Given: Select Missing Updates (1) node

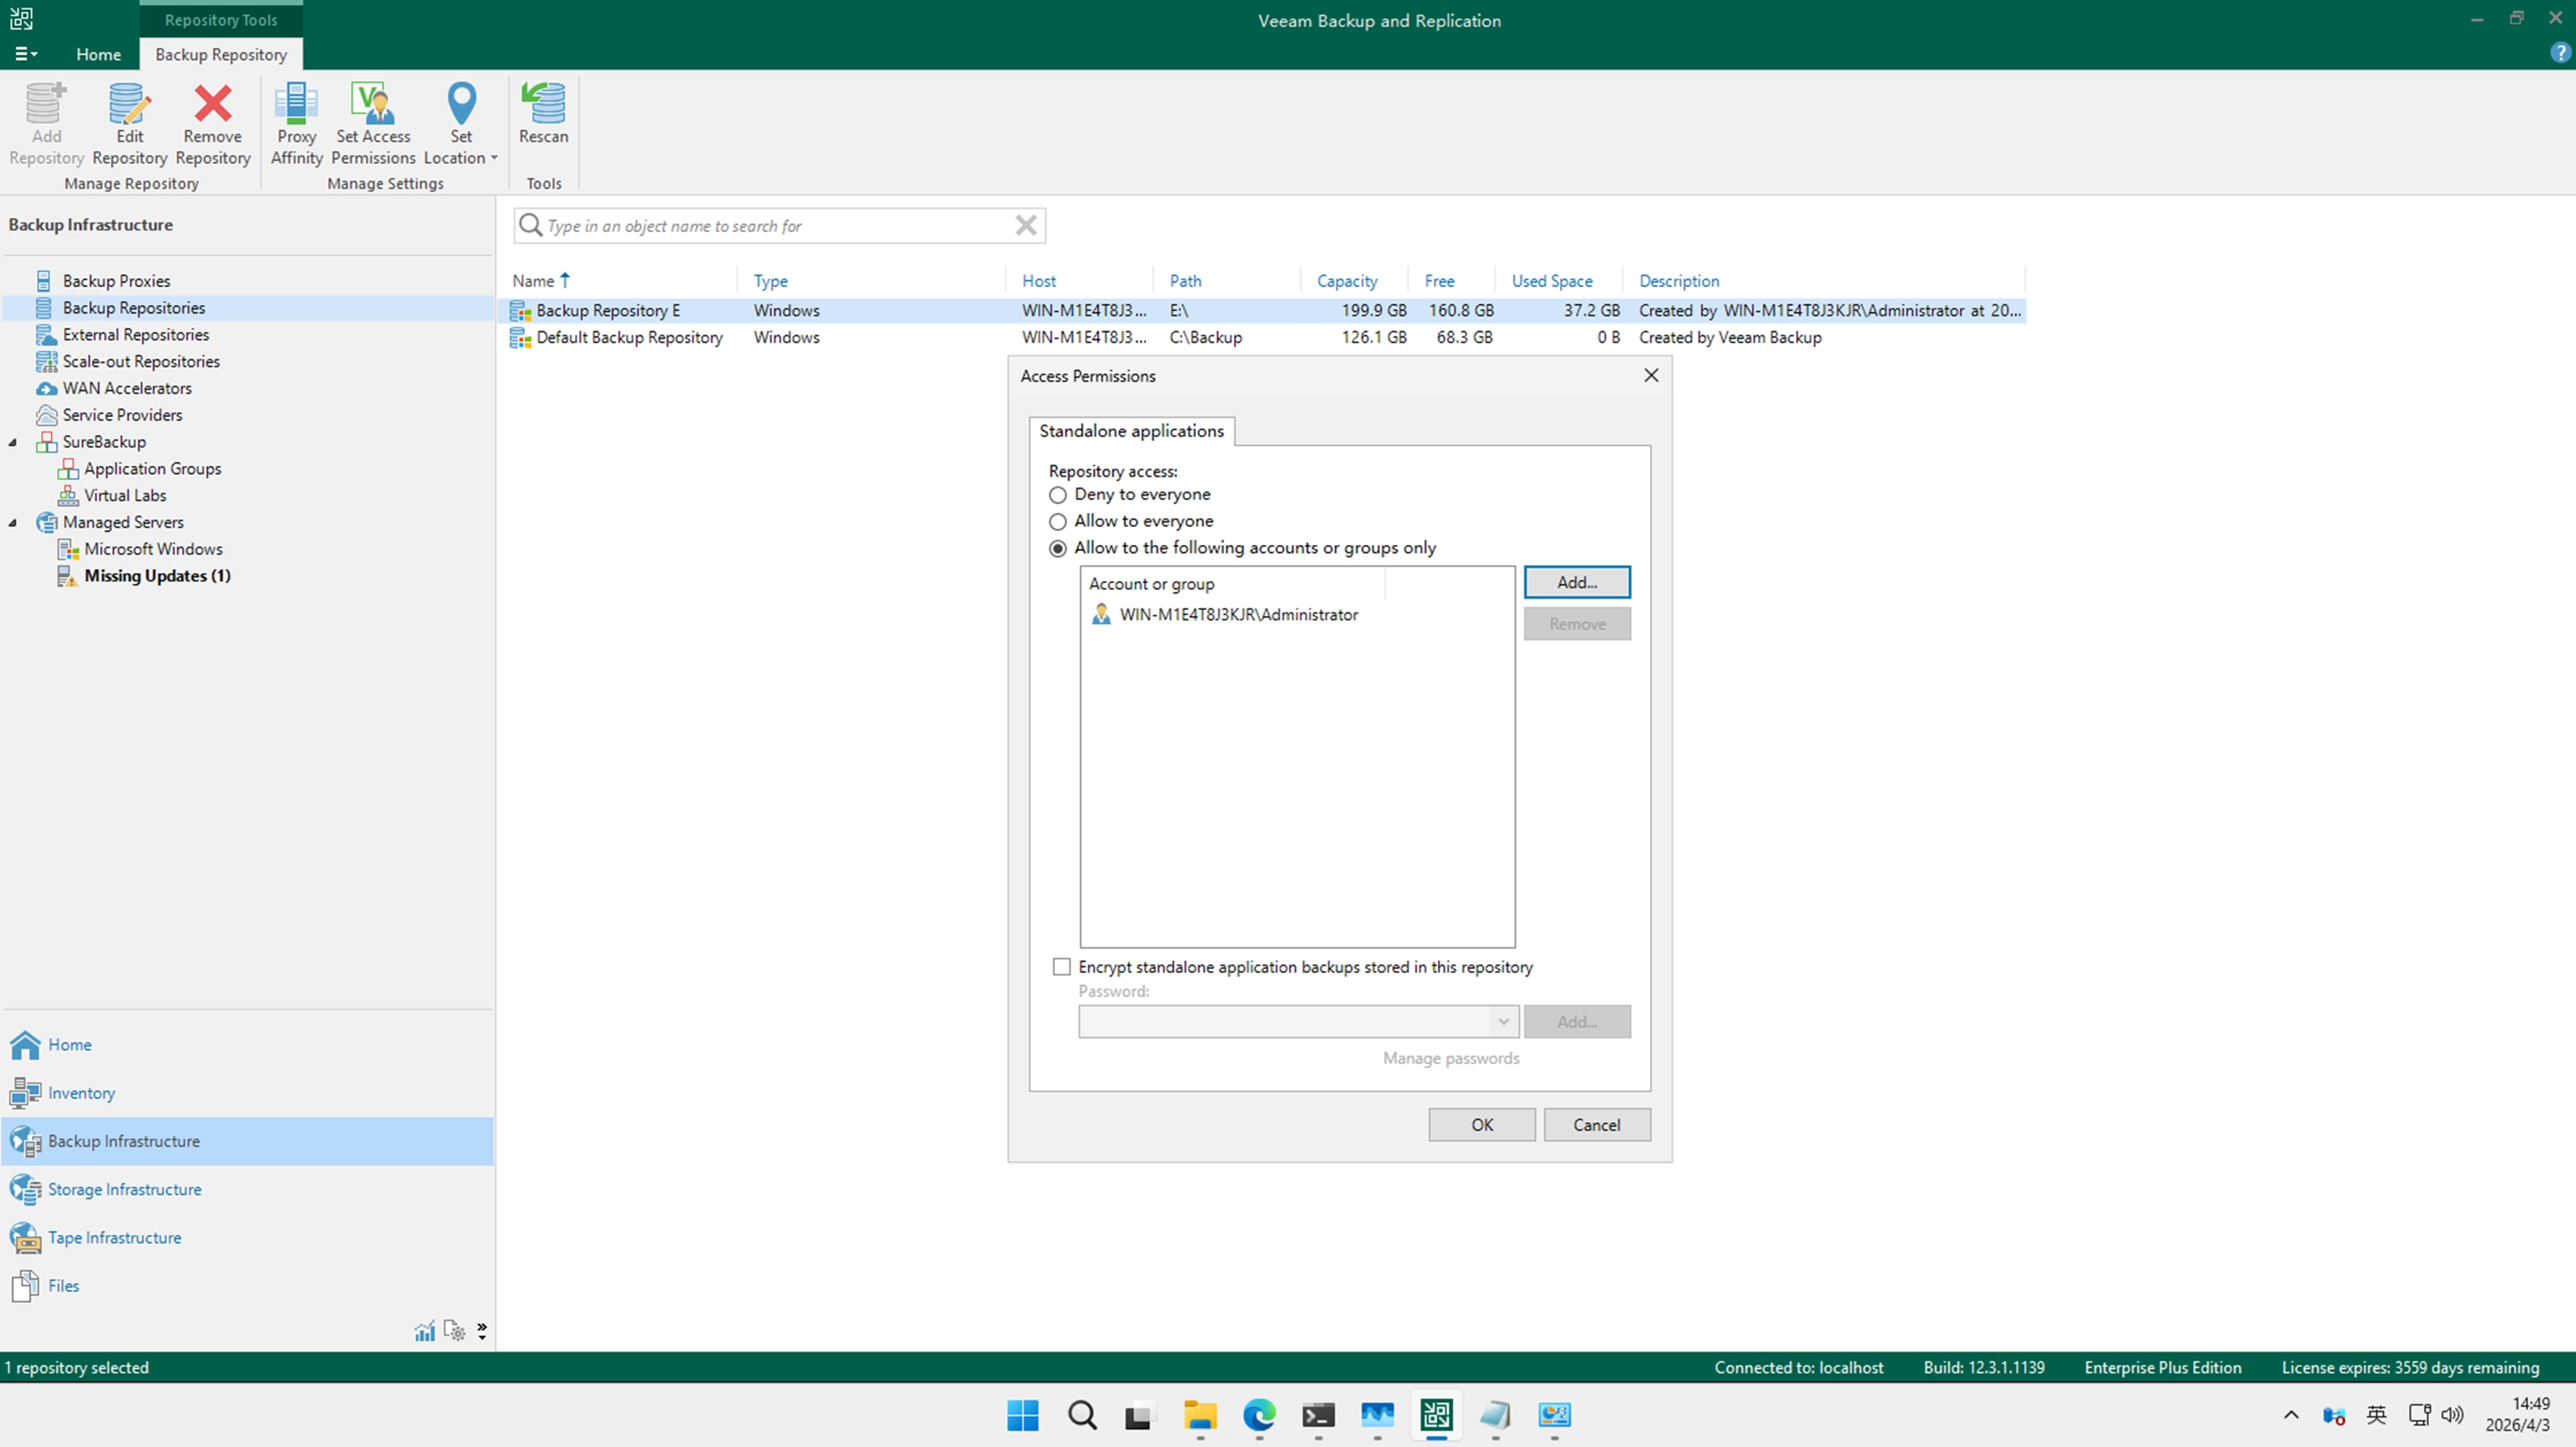Looking at the screenshot, I should [x=157, y=576].
